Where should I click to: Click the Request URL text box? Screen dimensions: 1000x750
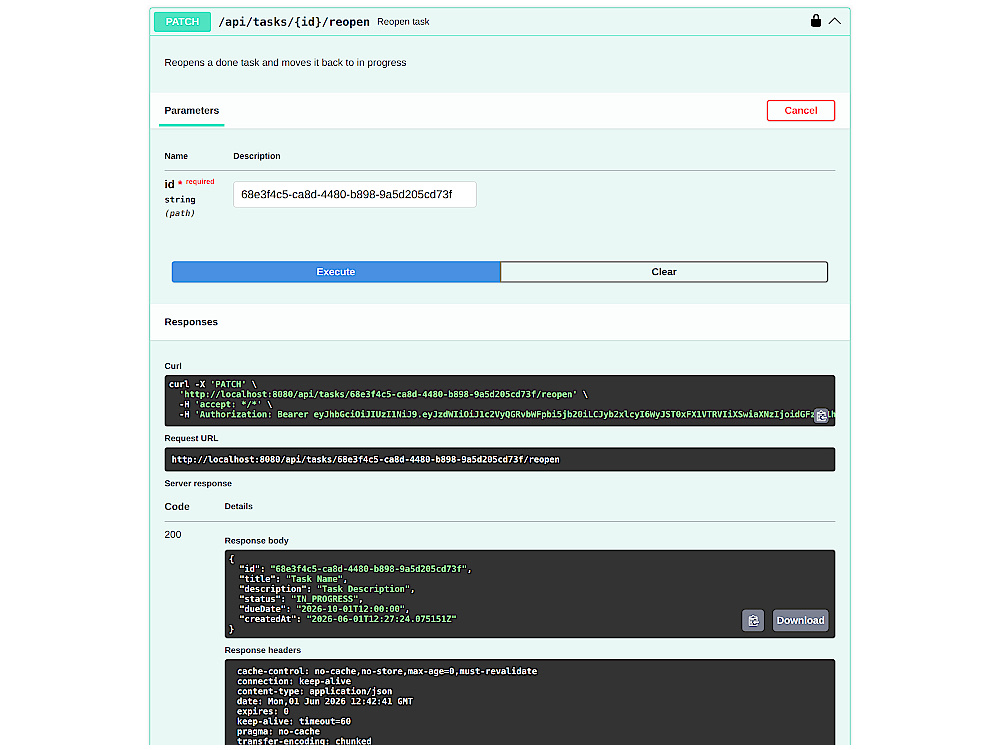(499, 459)
